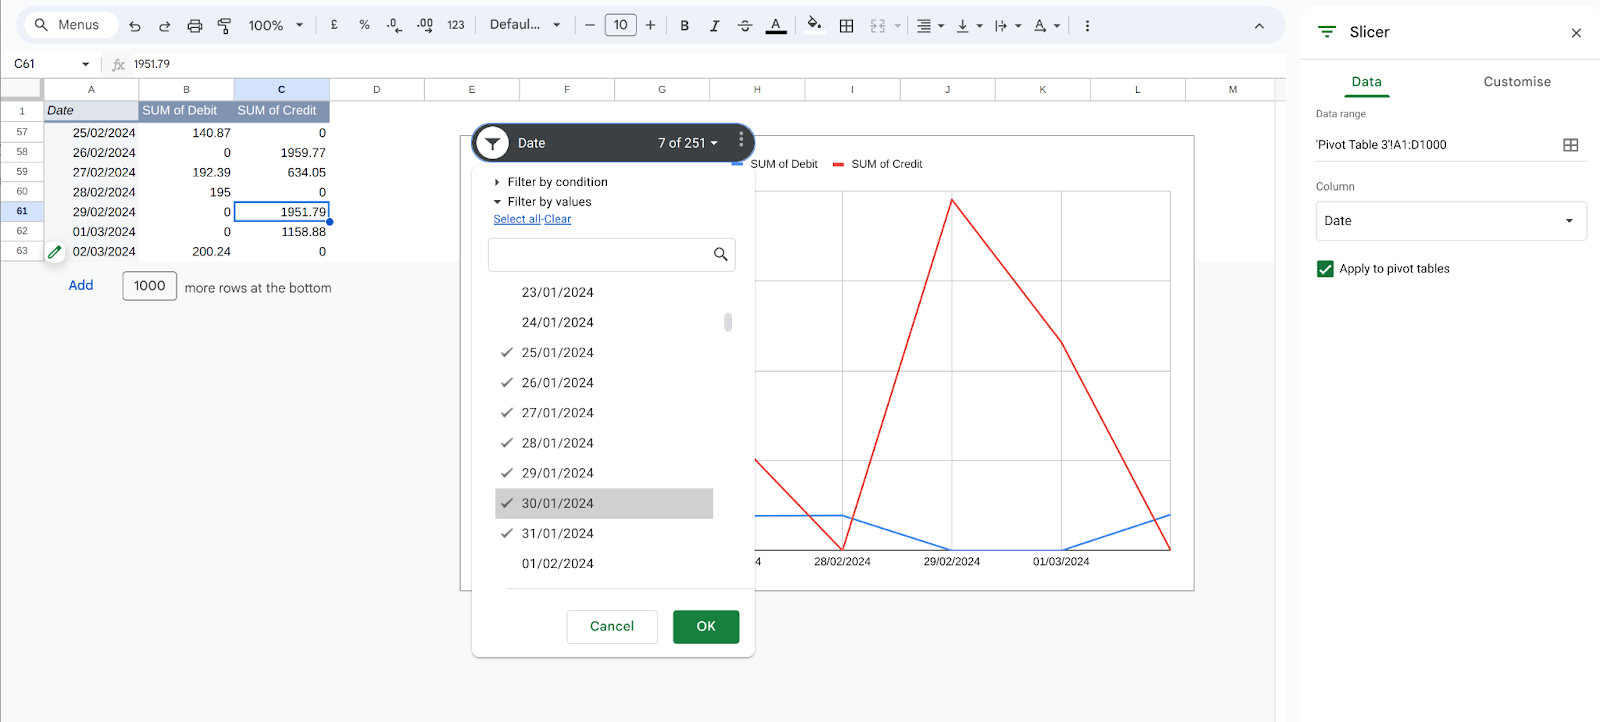The width and height of the screenshot is (1600, 722).
Task: Open the 7 of 251 dropdown
Action: pos(688,143)
